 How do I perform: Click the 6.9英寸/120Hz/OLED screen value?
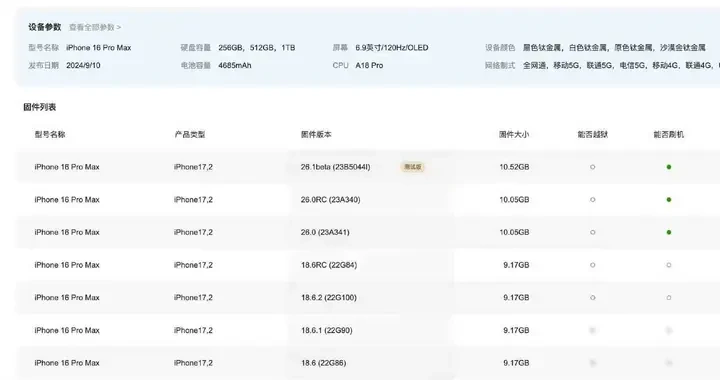pos(392,48)
